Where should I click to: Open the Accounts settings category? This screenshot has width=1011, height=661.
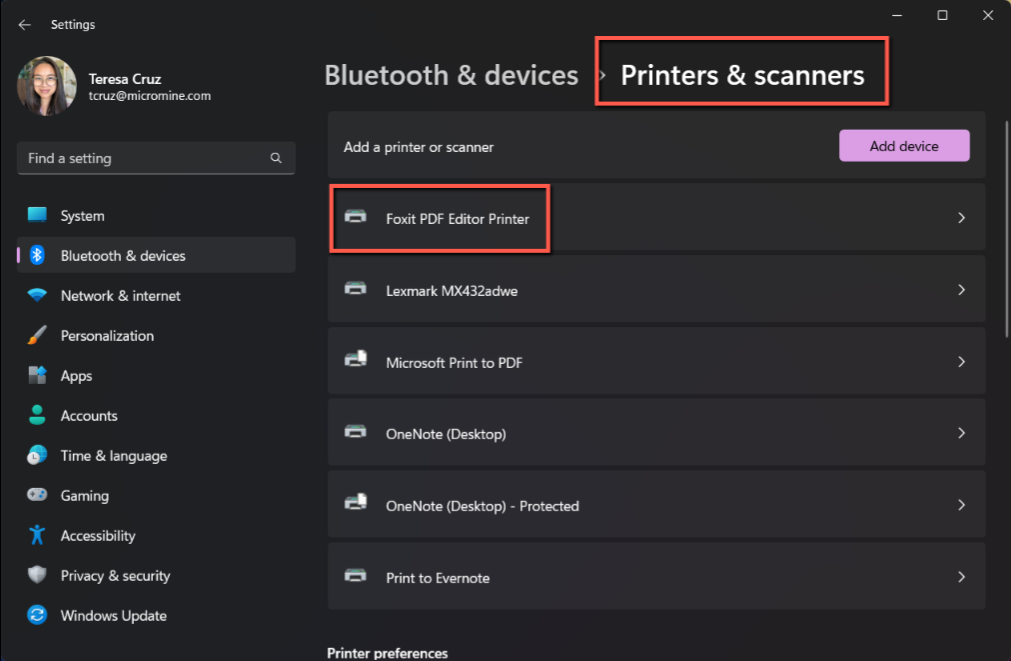click(89, 416)
